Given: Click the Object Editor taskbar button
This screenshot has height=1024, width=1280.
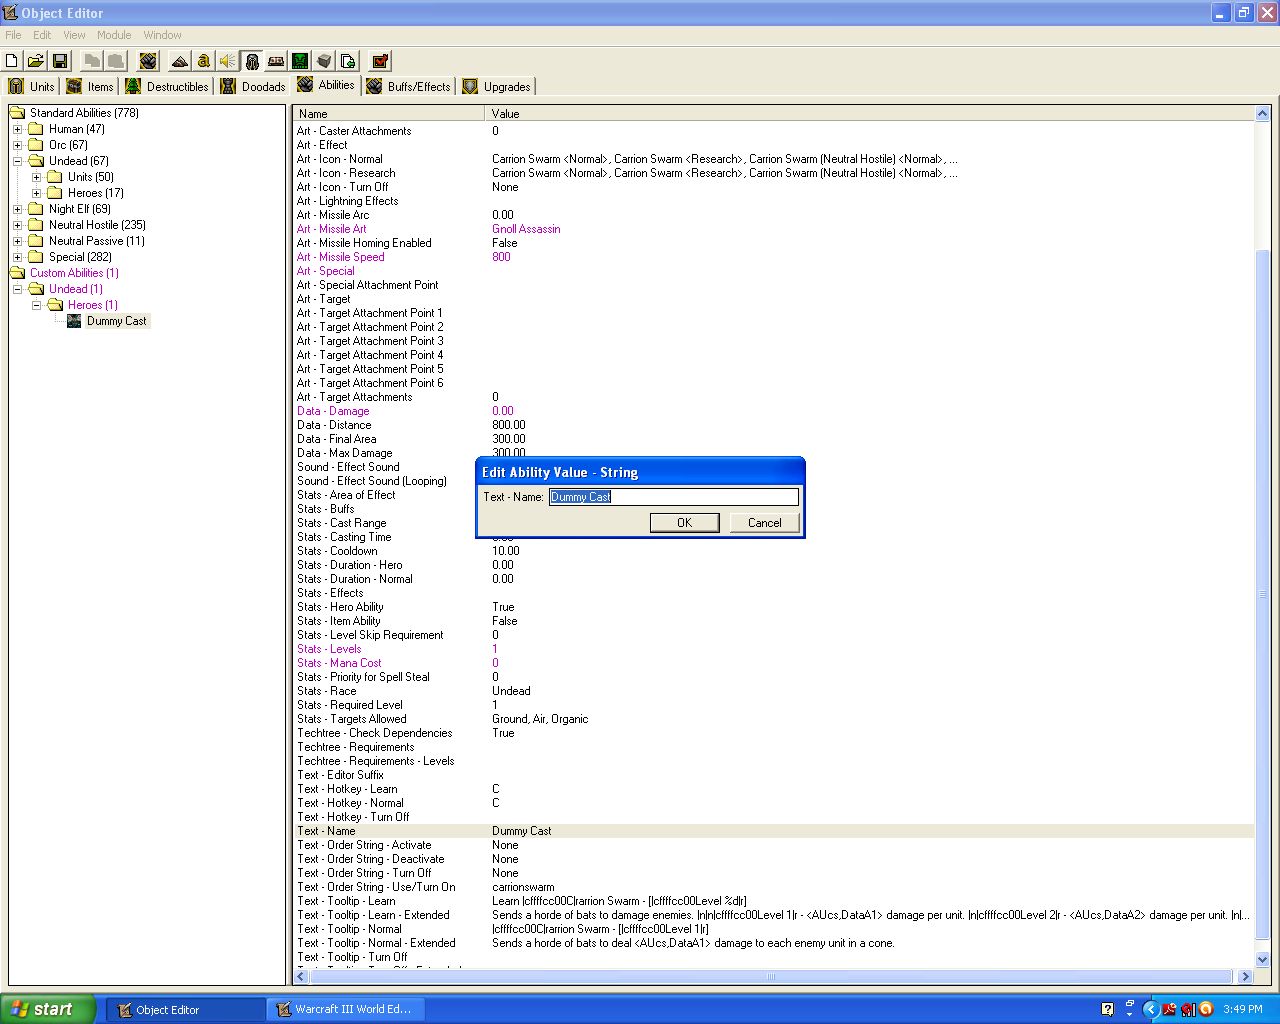Looking at the screenshot, I should pos(185,1010).
